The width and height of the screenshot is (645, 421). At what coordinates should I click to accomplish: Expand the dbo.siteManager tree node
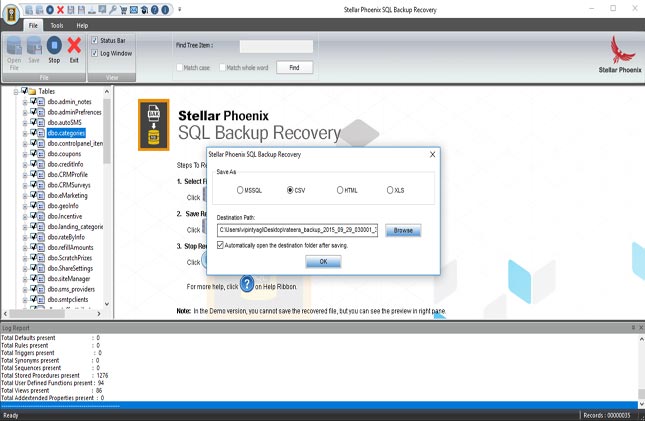click(25, 279)
